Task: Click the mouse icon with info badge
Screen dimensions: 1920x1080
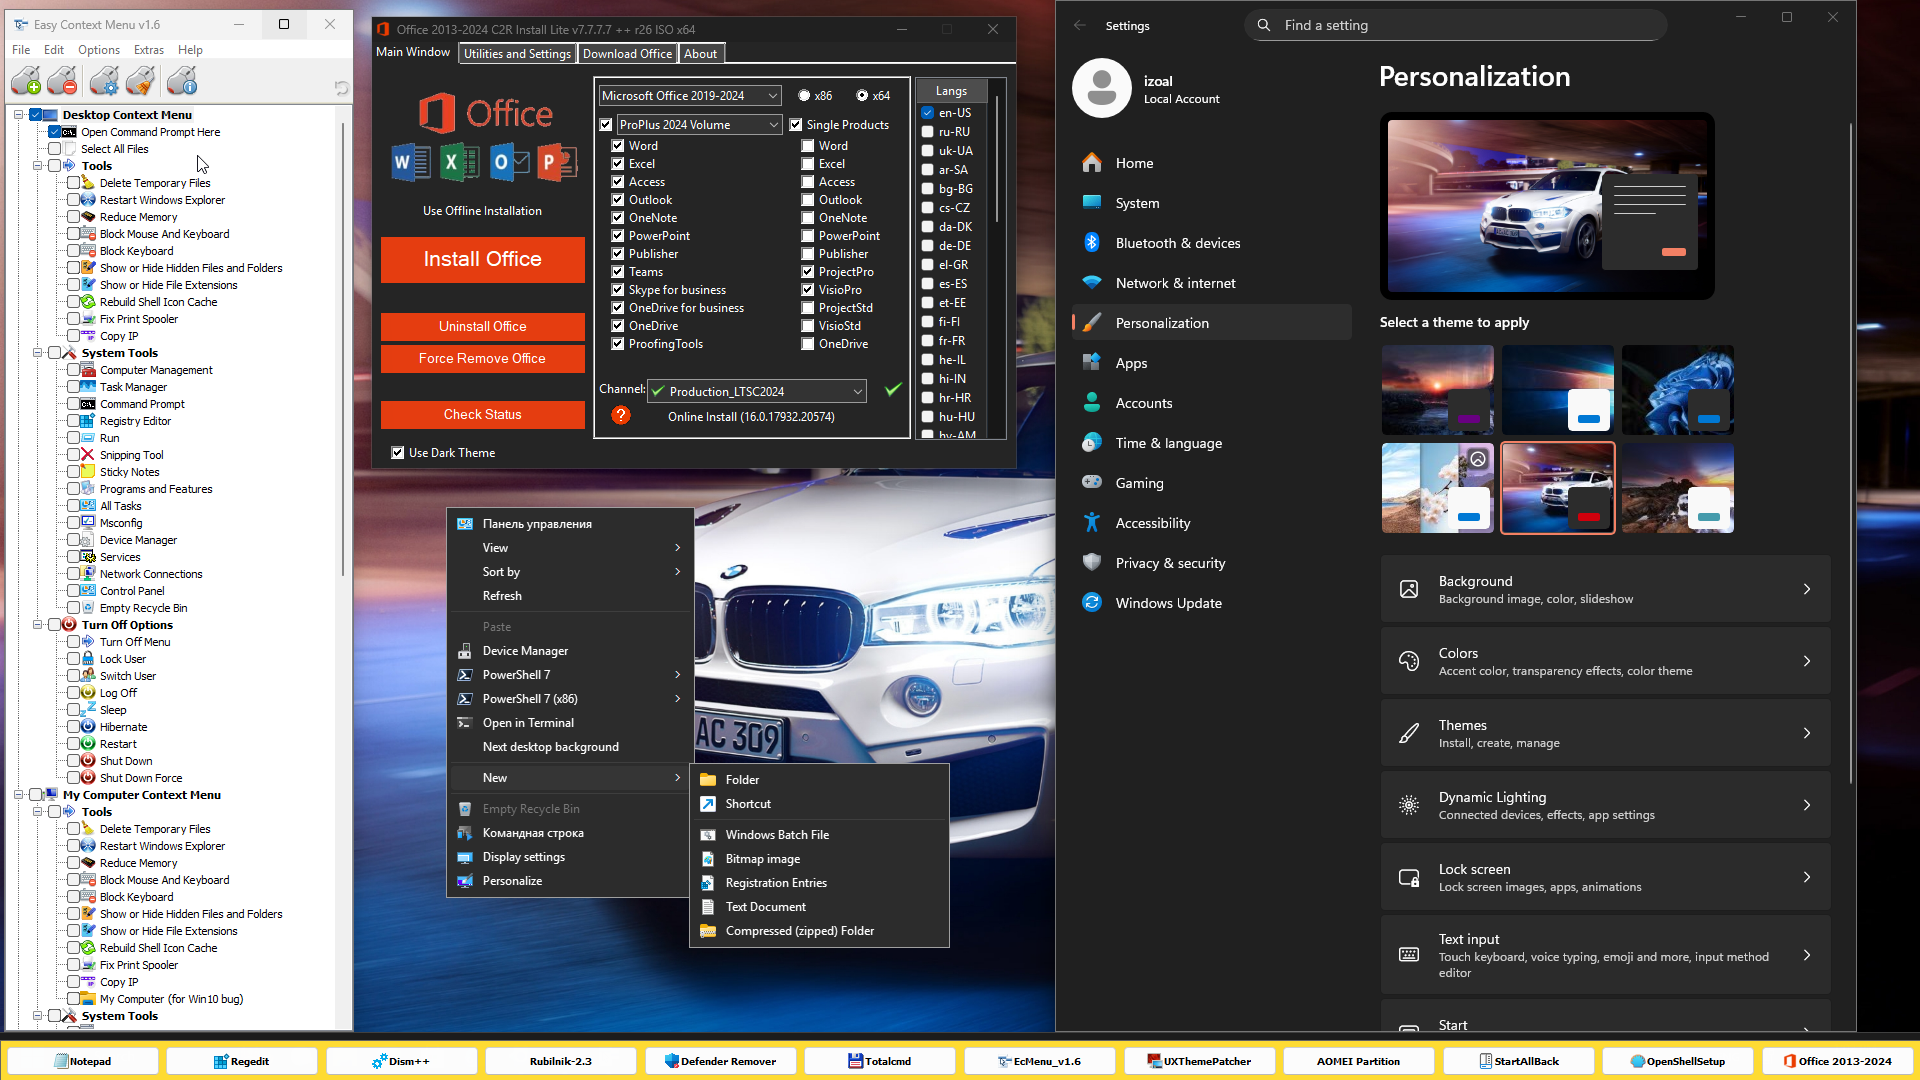Action: click(182, 81)
